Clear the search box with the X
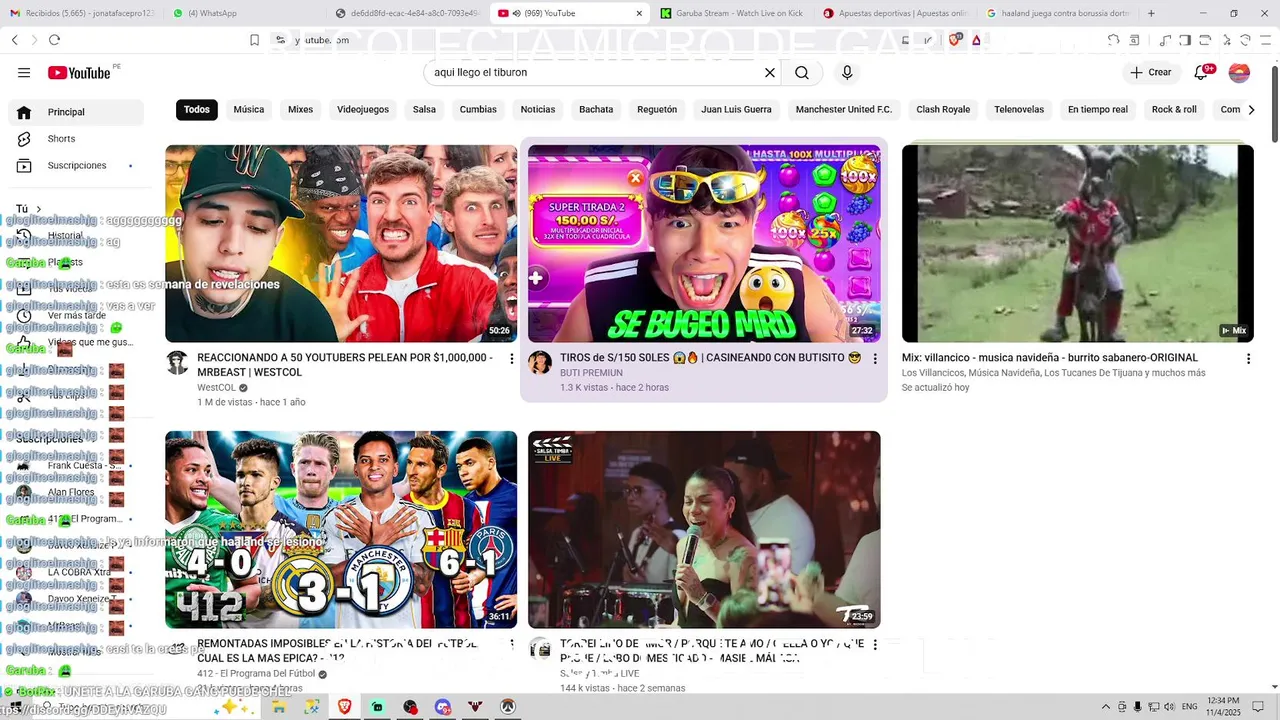 click(x=770, y=72)
